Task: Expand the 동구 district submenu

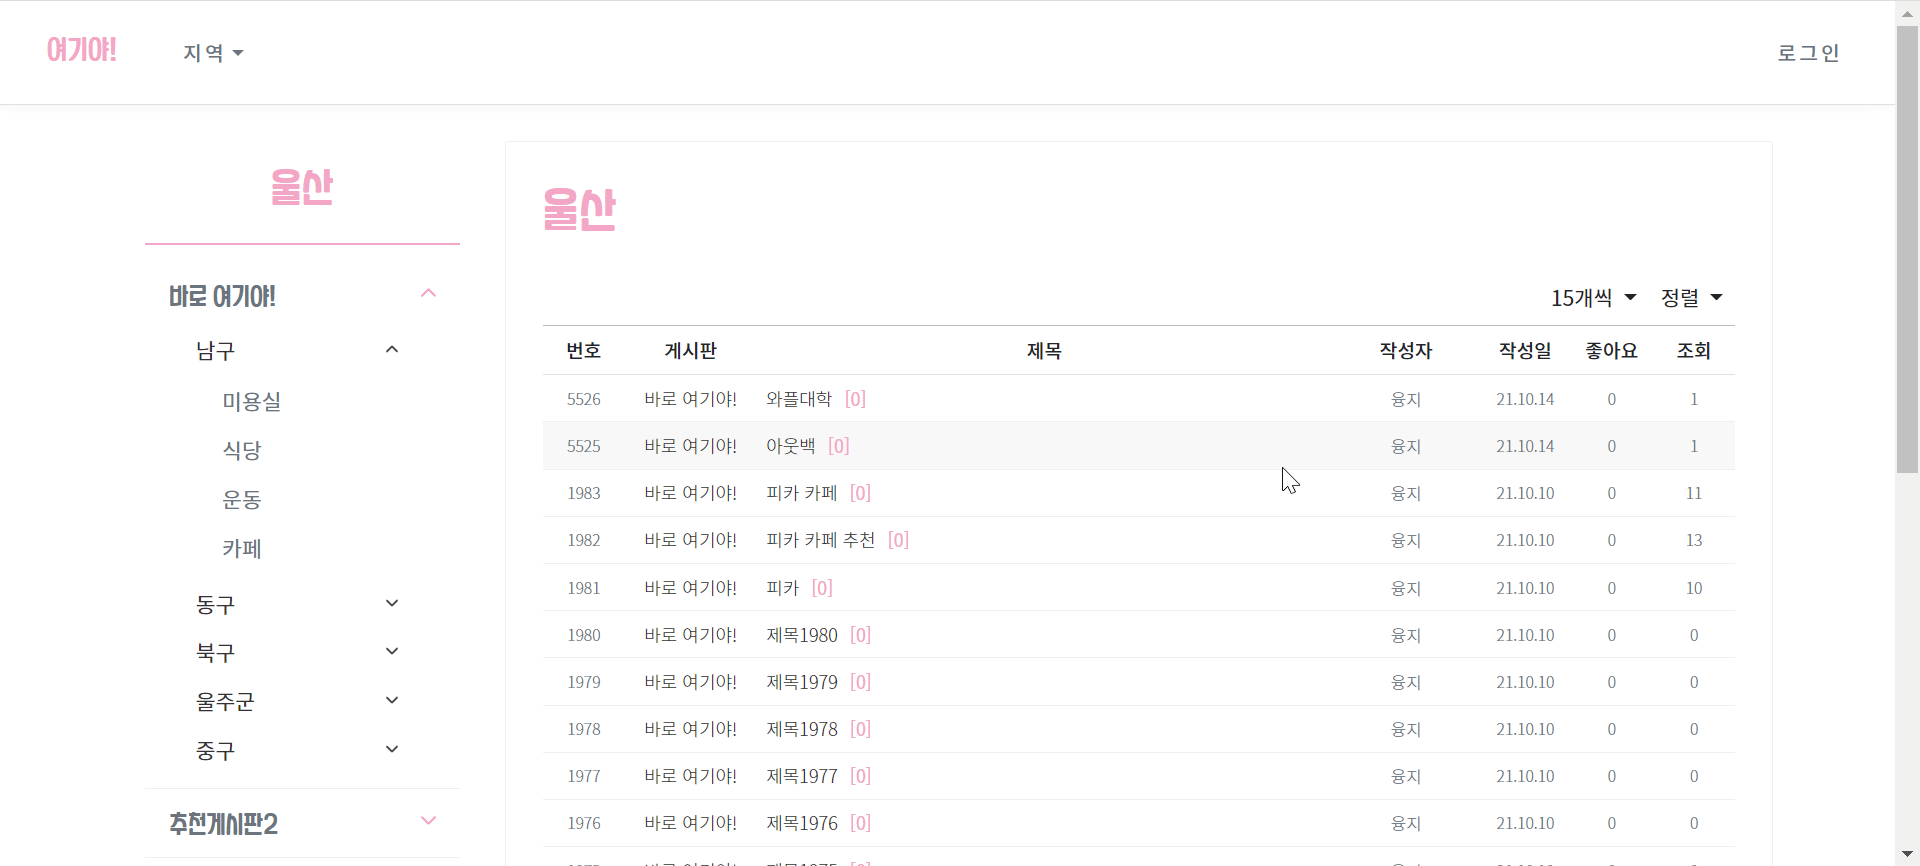Action: click(x=392, y=603)
